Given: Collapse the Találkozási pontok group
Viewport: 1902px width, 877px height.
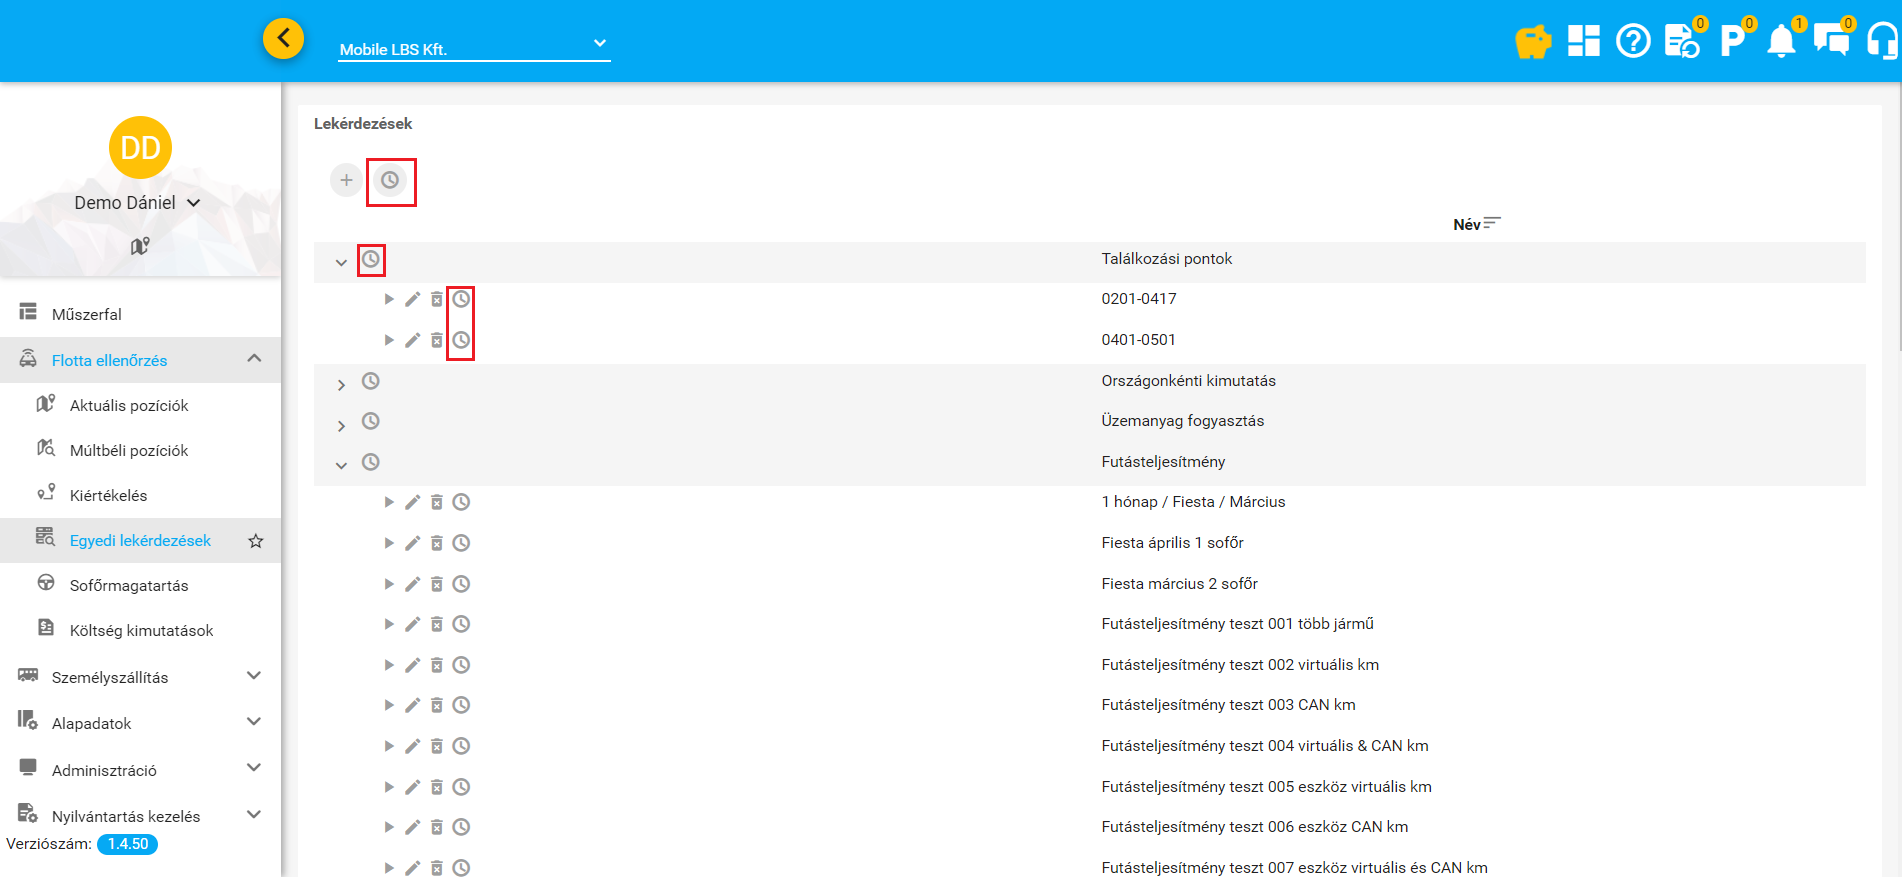Looking at the screenshot, I should pos(341,262).
